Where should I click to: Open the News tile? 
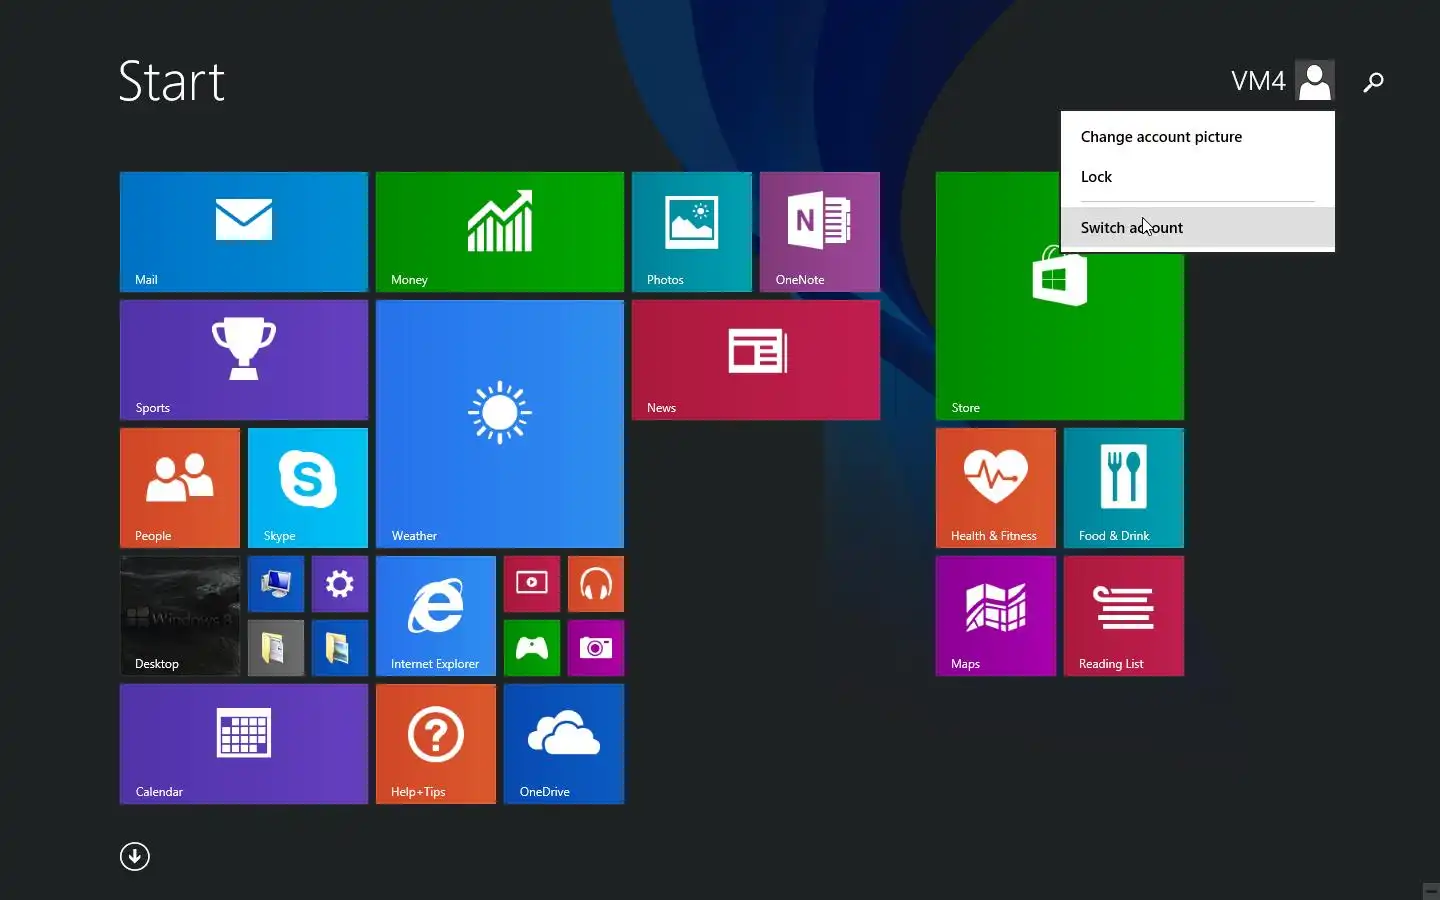coord(756,360)
